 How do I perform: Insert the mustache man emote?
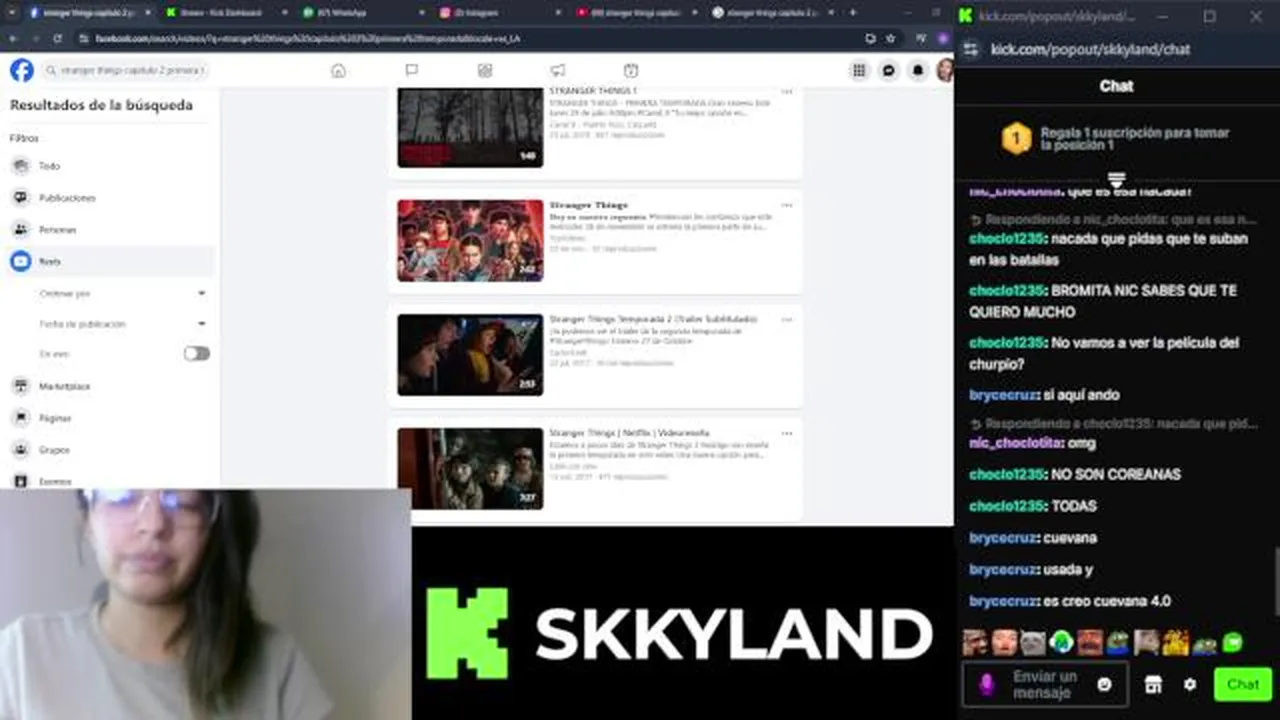1090,642
